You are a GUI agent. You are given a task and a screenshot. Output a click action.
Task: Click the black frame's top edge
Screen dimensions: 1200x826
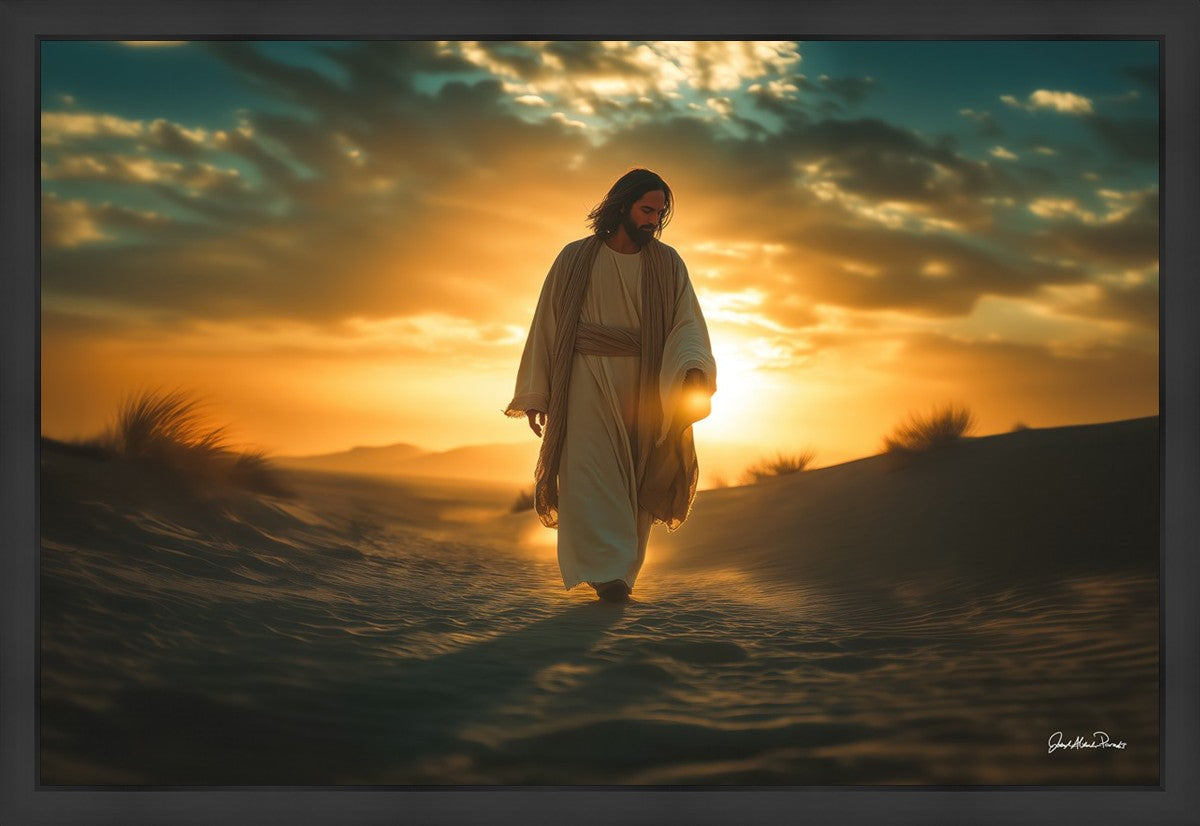pyautogui.click(x=600, y=18)
